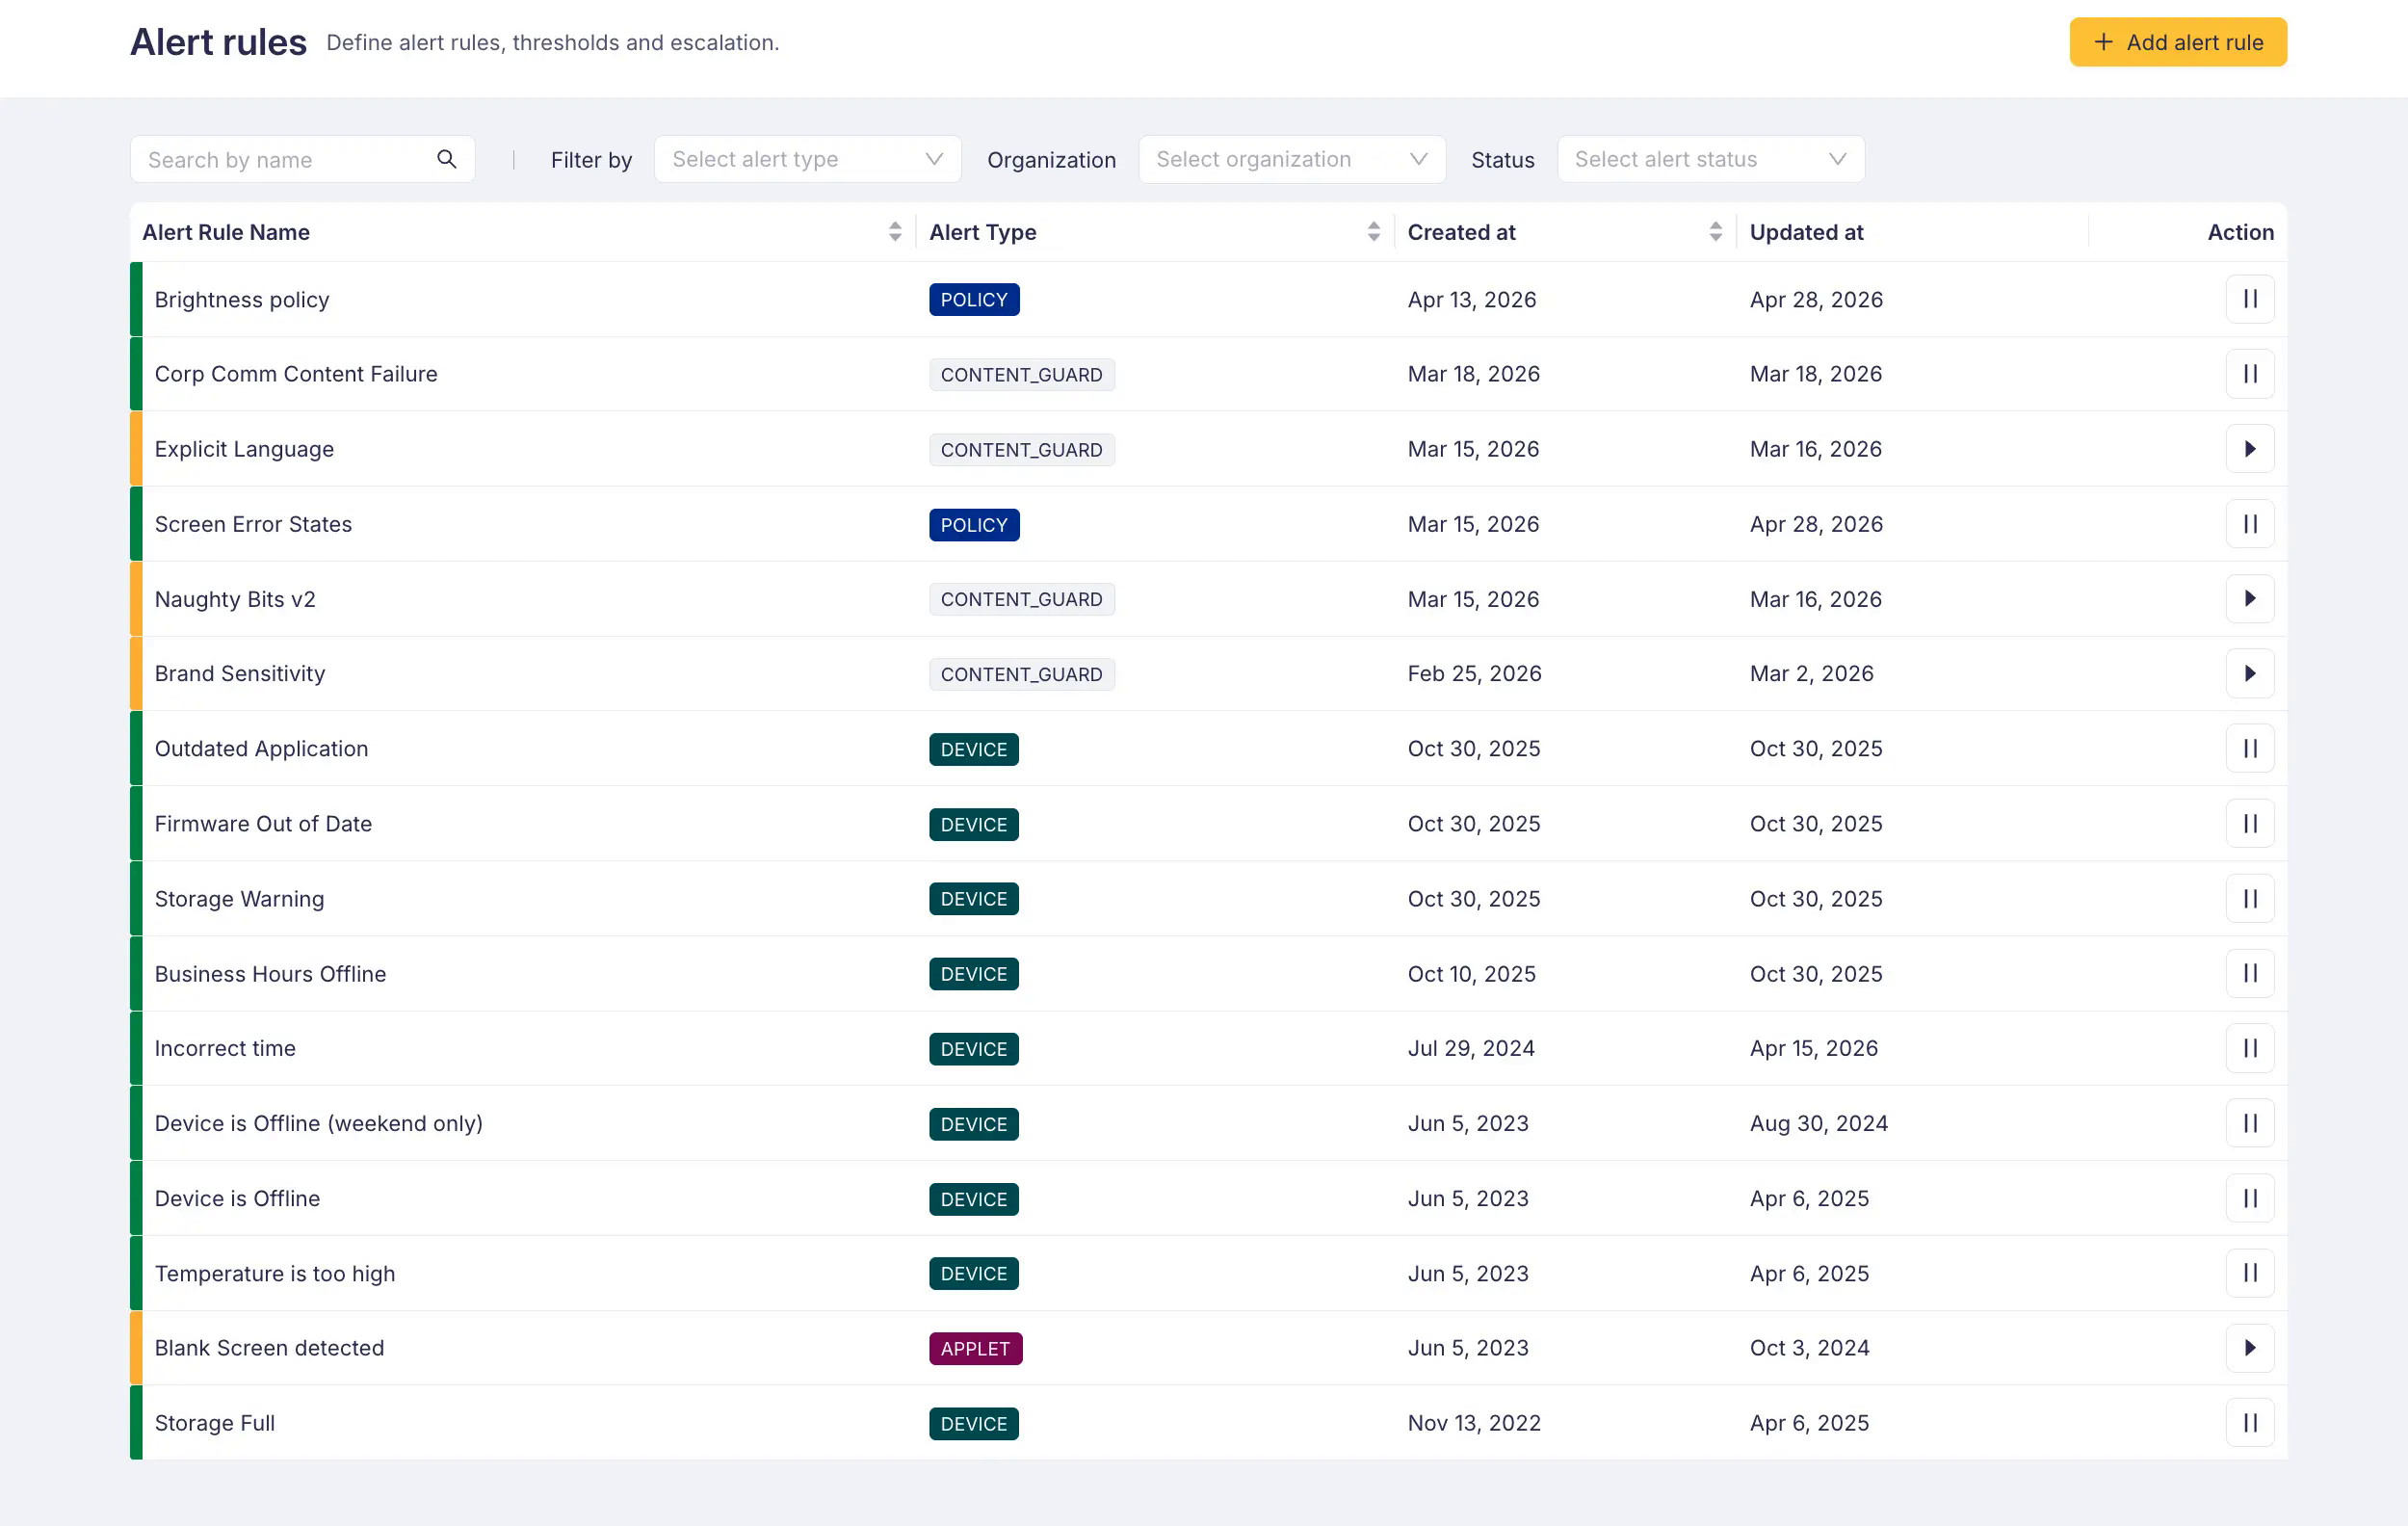Pause the Corp Comm Content Failure rule
This screenshot has height=1526, width=2408.
2249,374
